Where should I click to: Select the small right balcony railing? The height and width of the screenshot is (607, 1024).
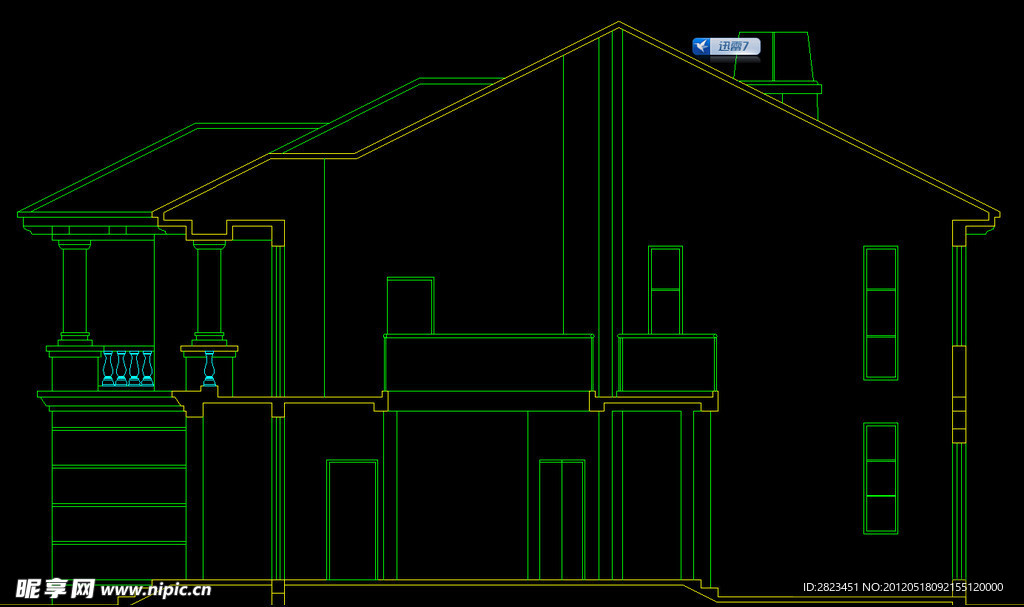click(667, 364)
